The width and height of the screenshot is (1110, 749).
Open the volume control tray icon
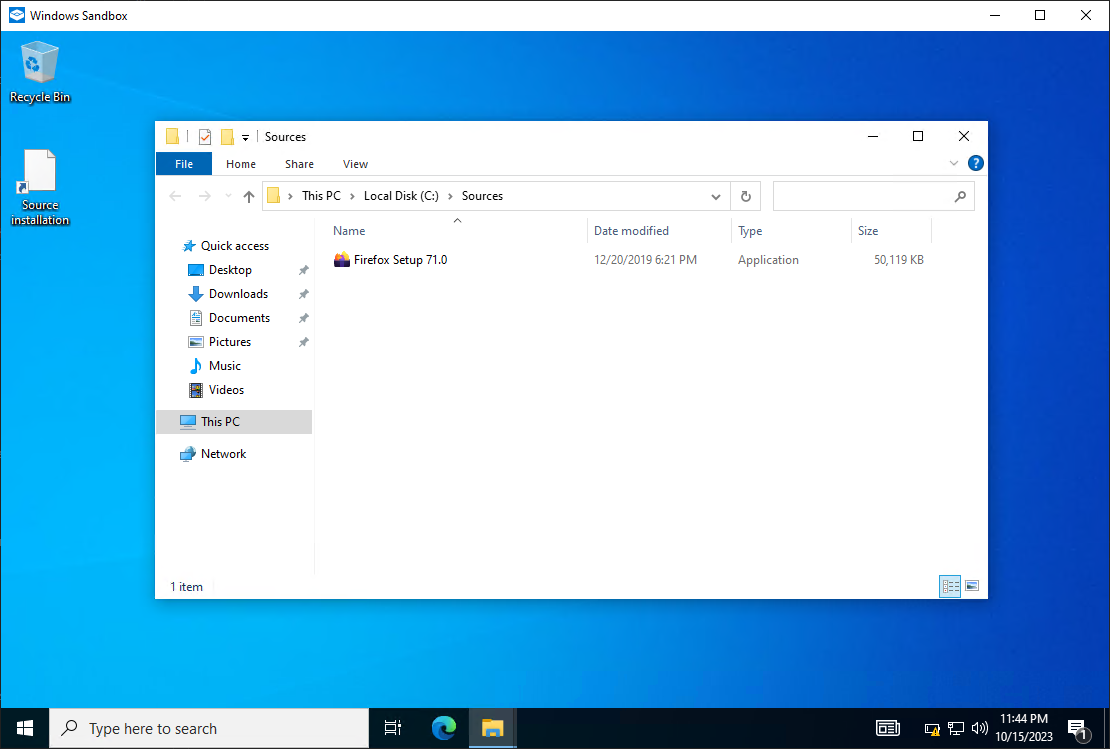click(980, 728)
